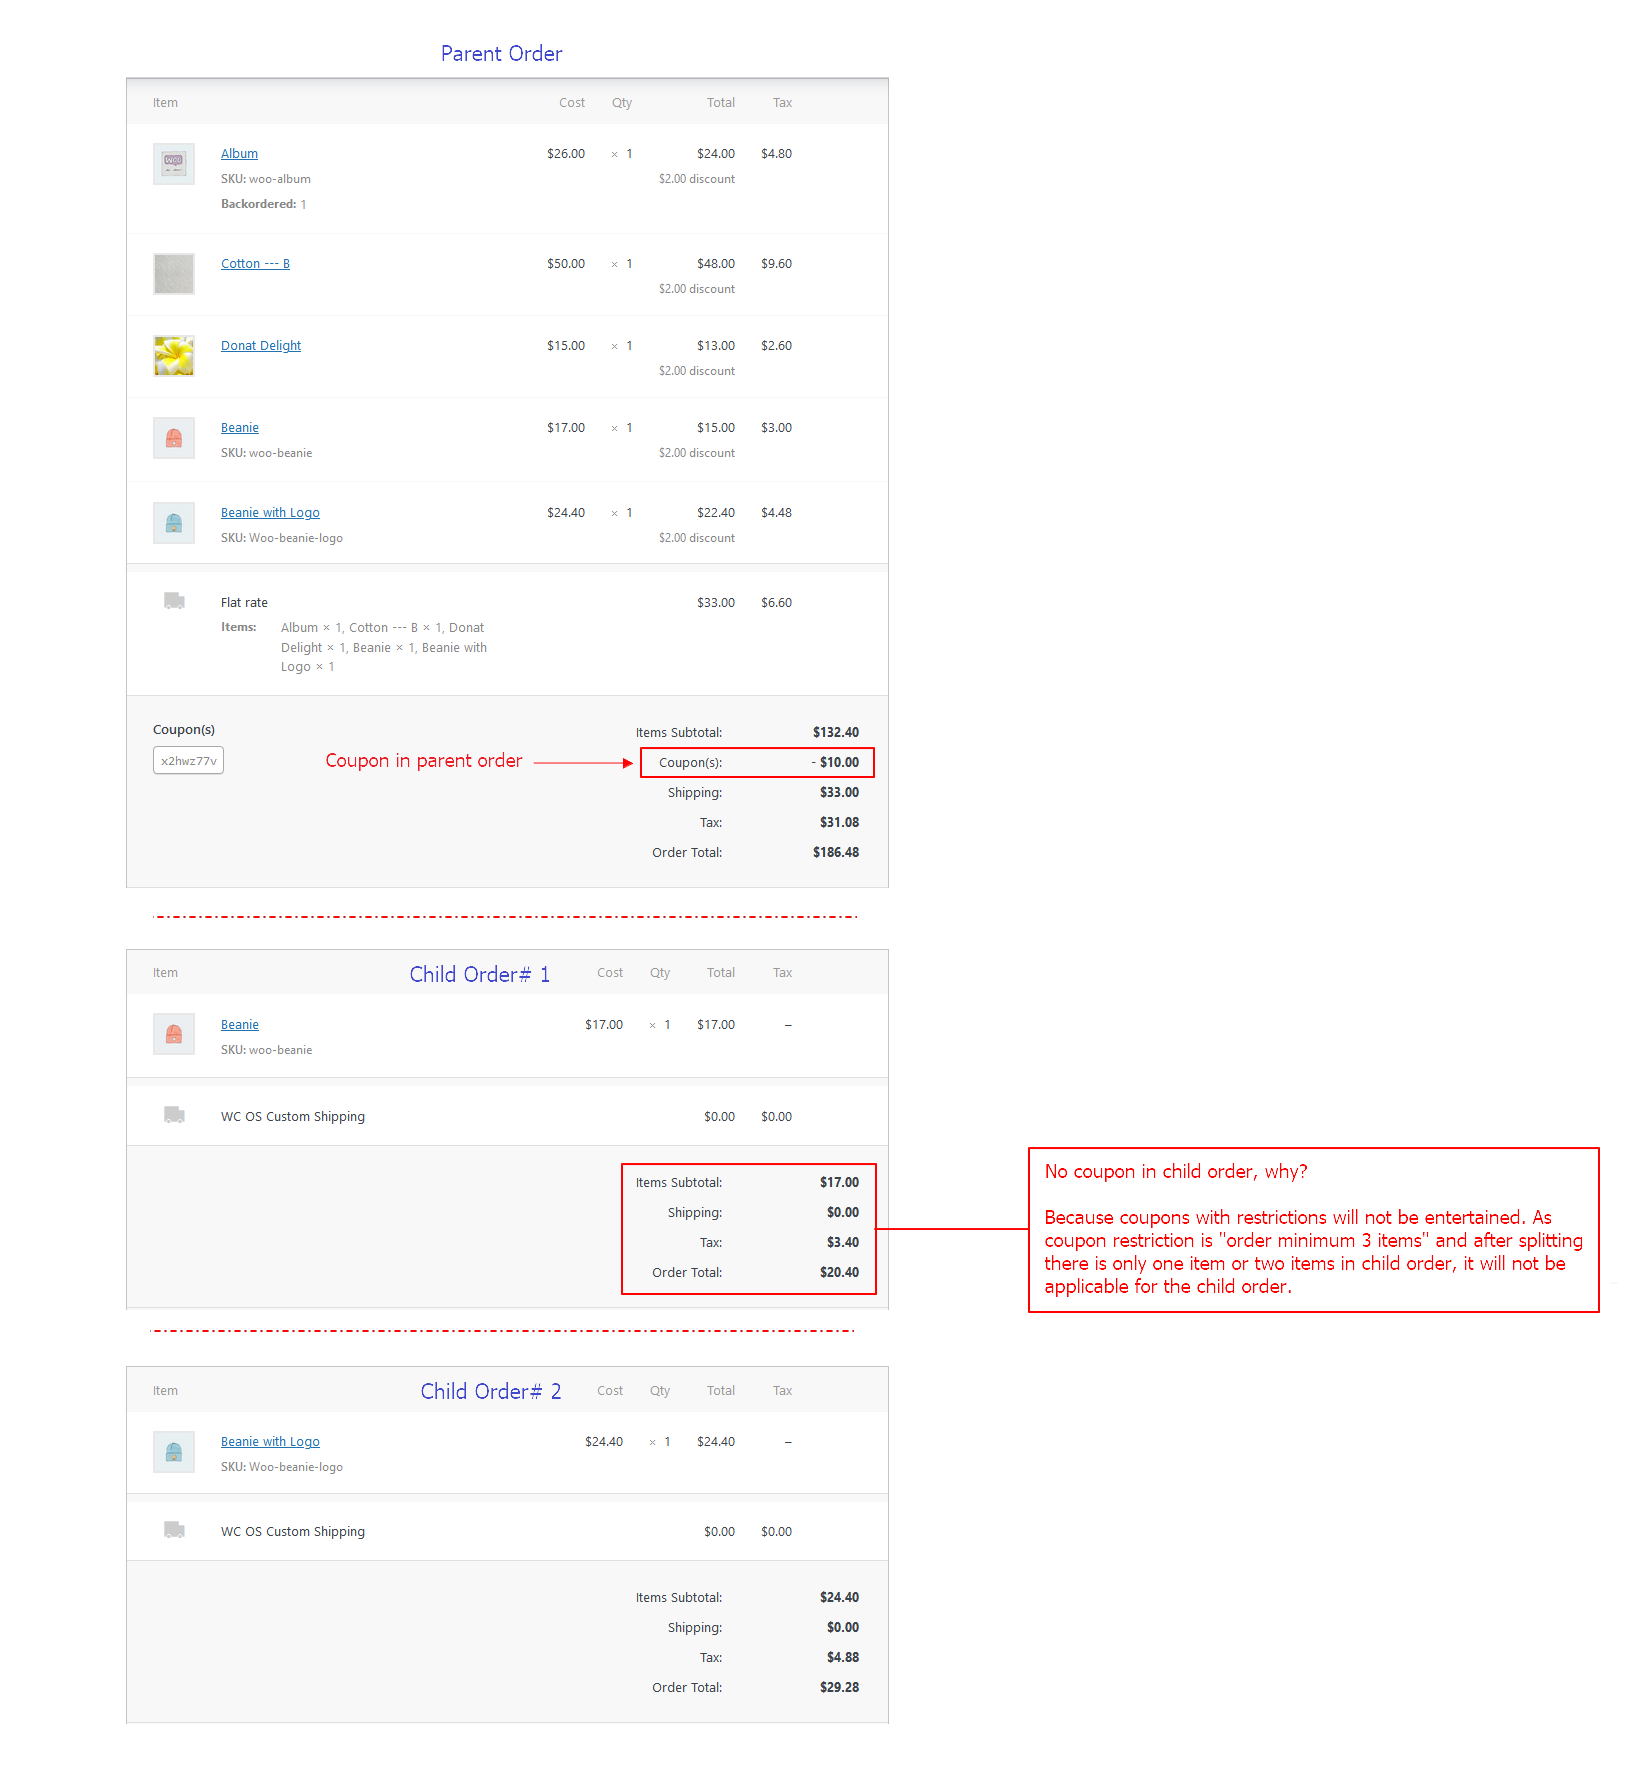Click the "Flat rate" shipping label
Viewport: 1645px width, 1777px height.
[244, 603]
